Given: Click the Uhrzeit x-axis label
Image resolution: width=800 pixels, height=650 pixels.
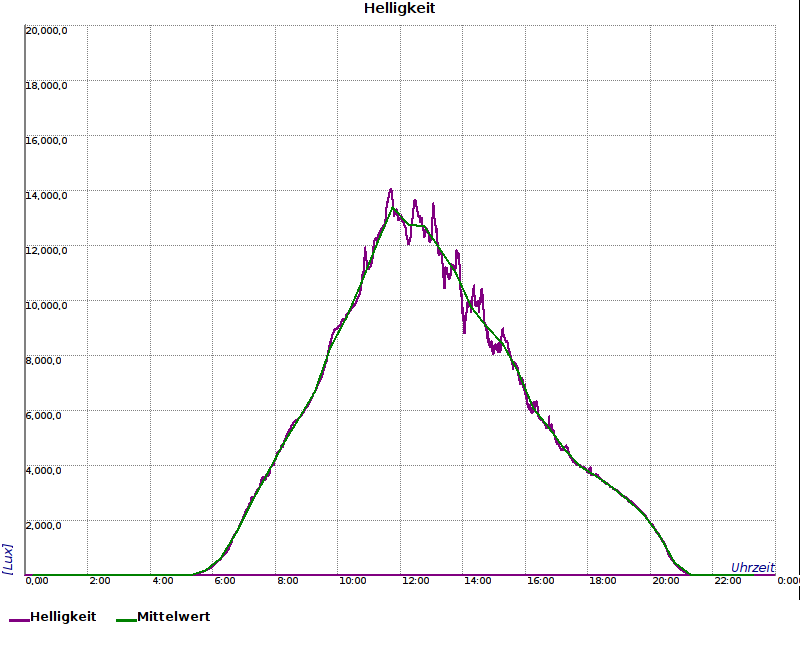Looking at the screenshot, I should [753, 567].
